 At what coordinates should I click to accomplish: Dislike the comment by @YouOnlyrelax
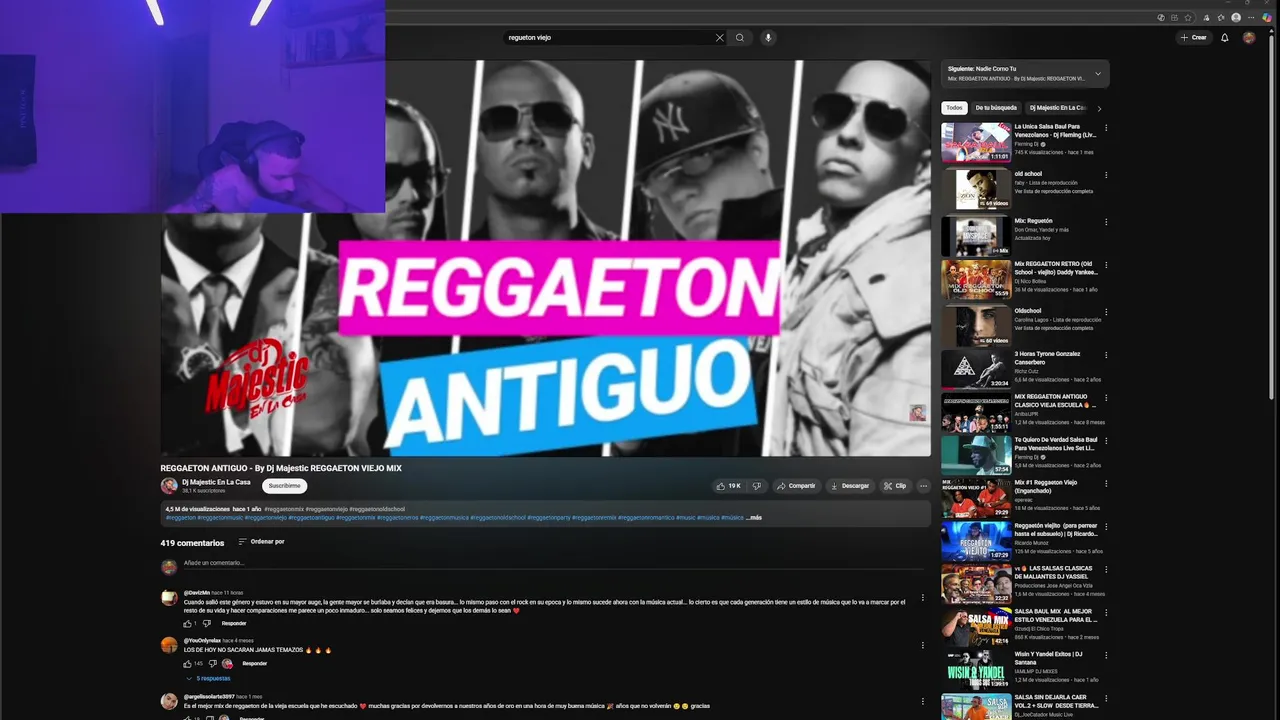pos(212,663)
